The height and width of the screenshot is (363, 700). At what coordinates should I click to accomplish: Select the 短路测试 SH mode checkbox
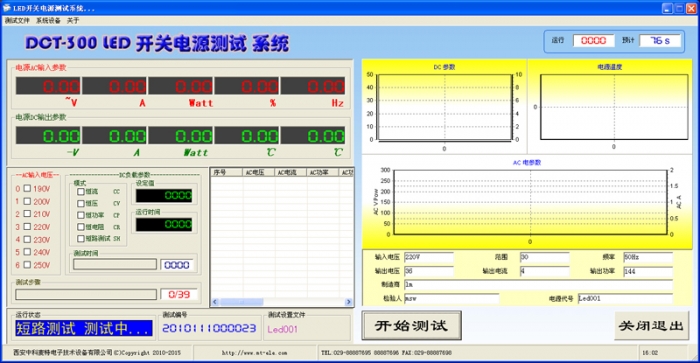pos(81,238)
